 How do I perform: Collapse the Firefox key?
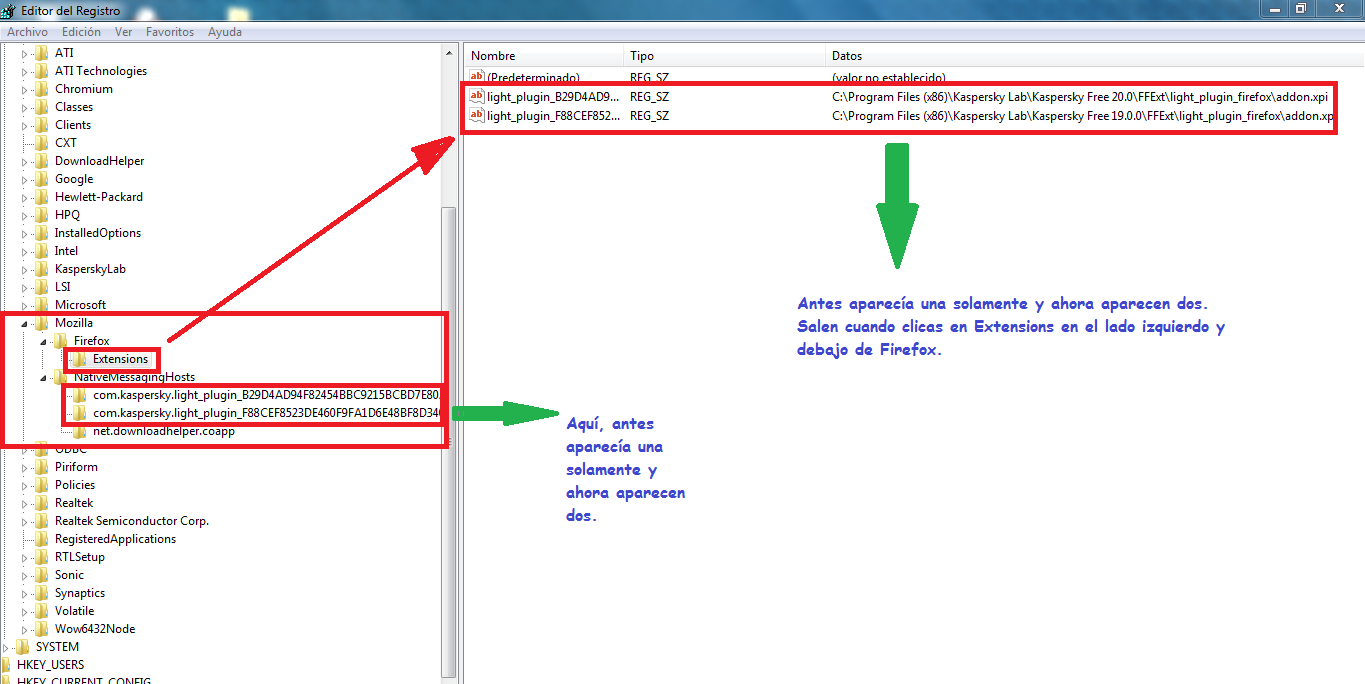click(x=45, y=341)
